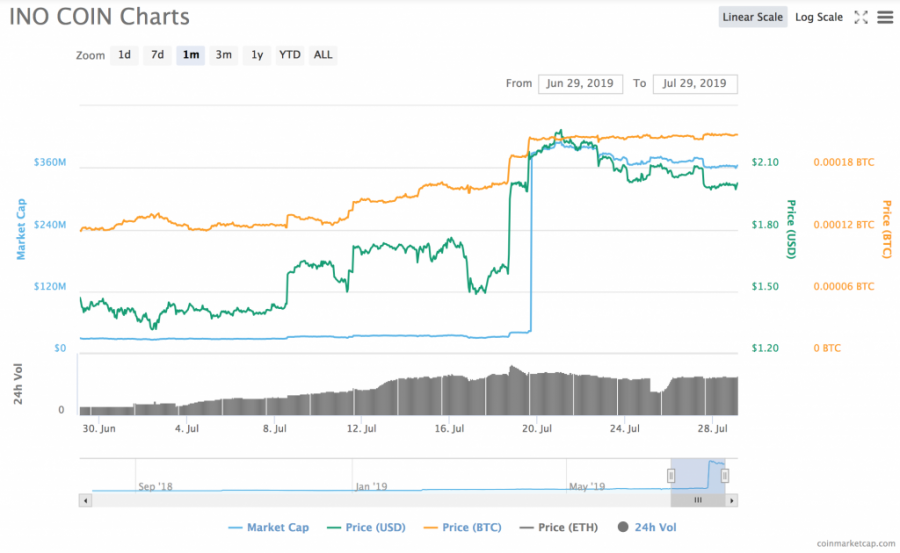This screenshot has height=553, width=900.
Task: Toggle 24h Vol series in legend
Action: [647, 527]
